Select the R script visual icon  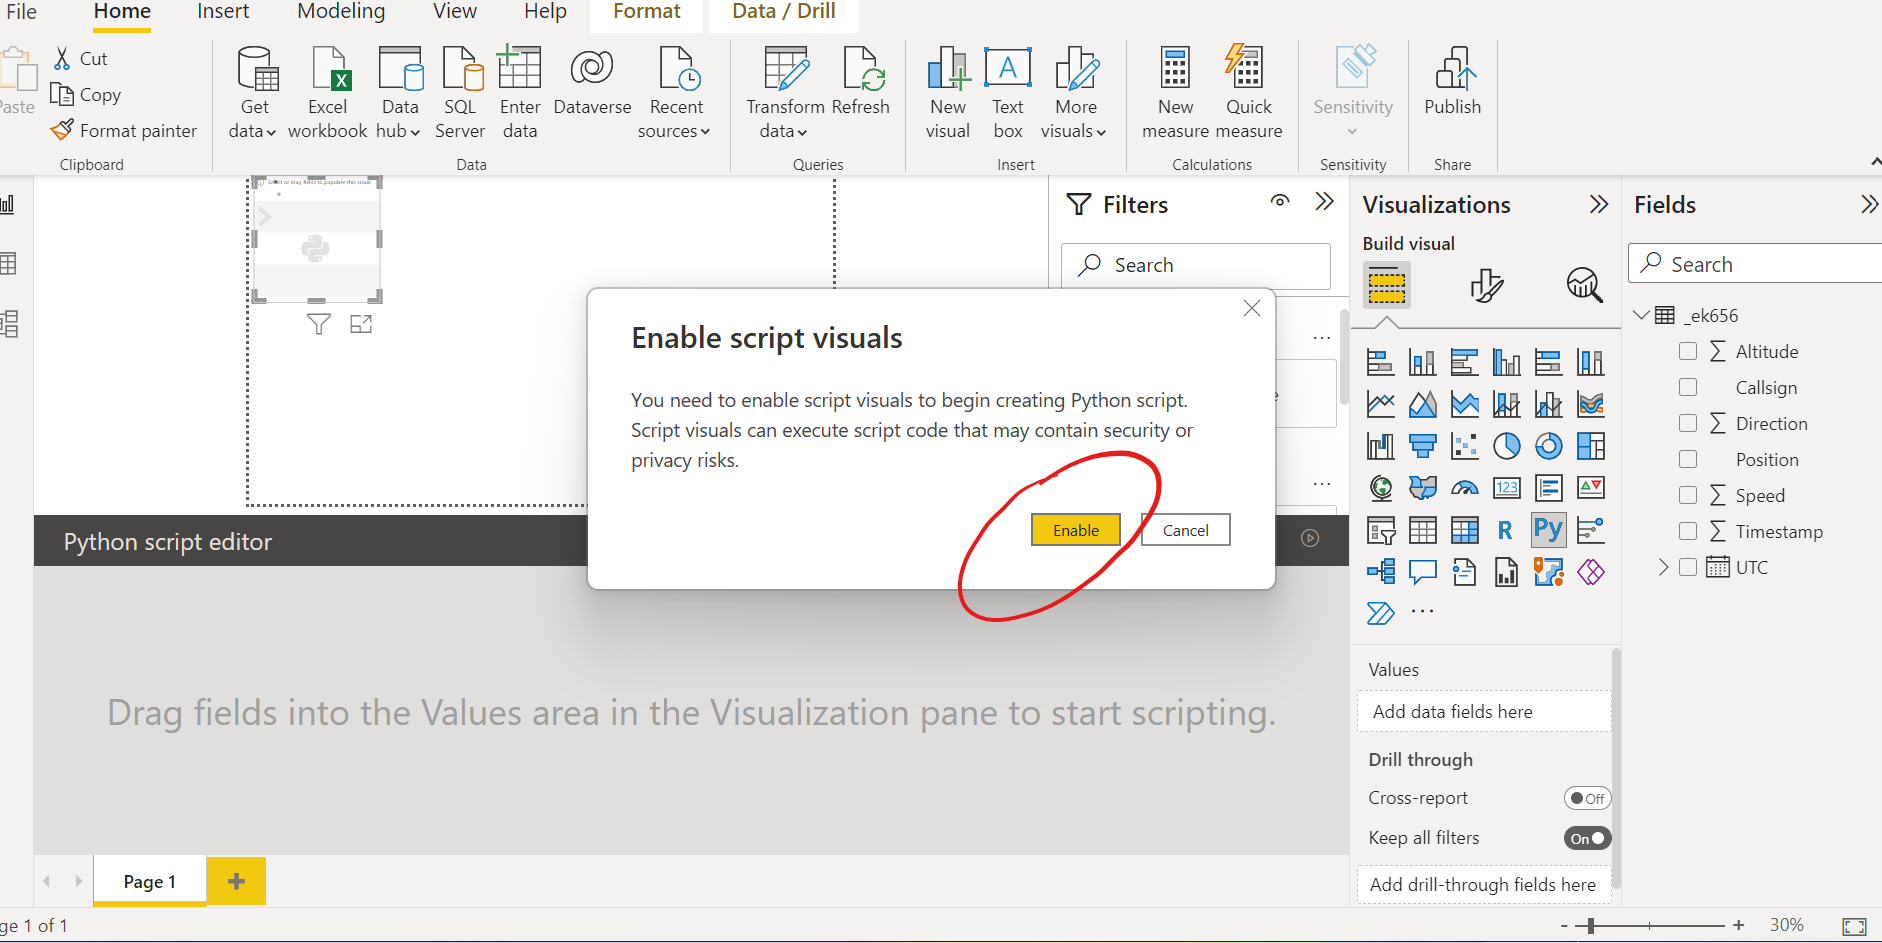1505,530
